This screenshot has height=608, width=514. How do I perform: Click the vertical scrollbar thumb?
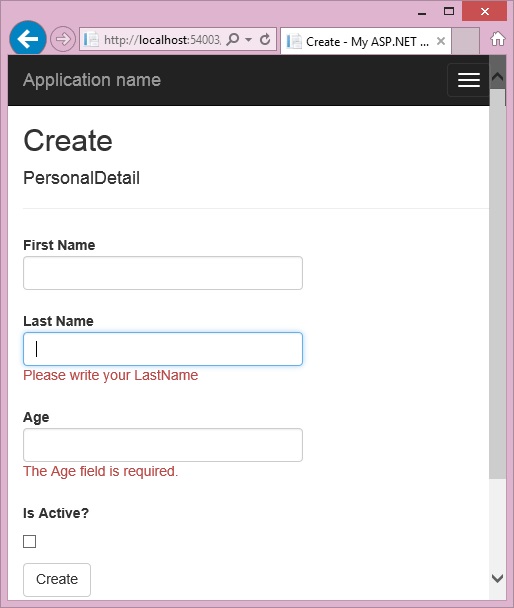pyautogui.click(x=497, y=284)
